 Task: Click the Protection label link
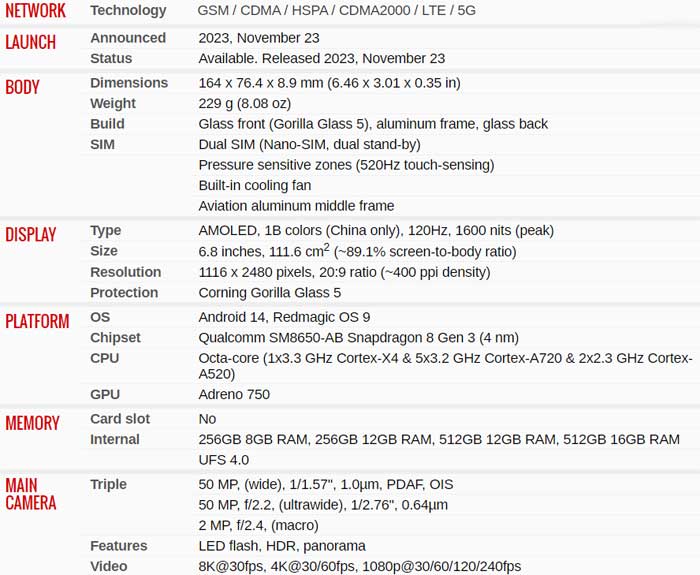(x=124, y=293)
